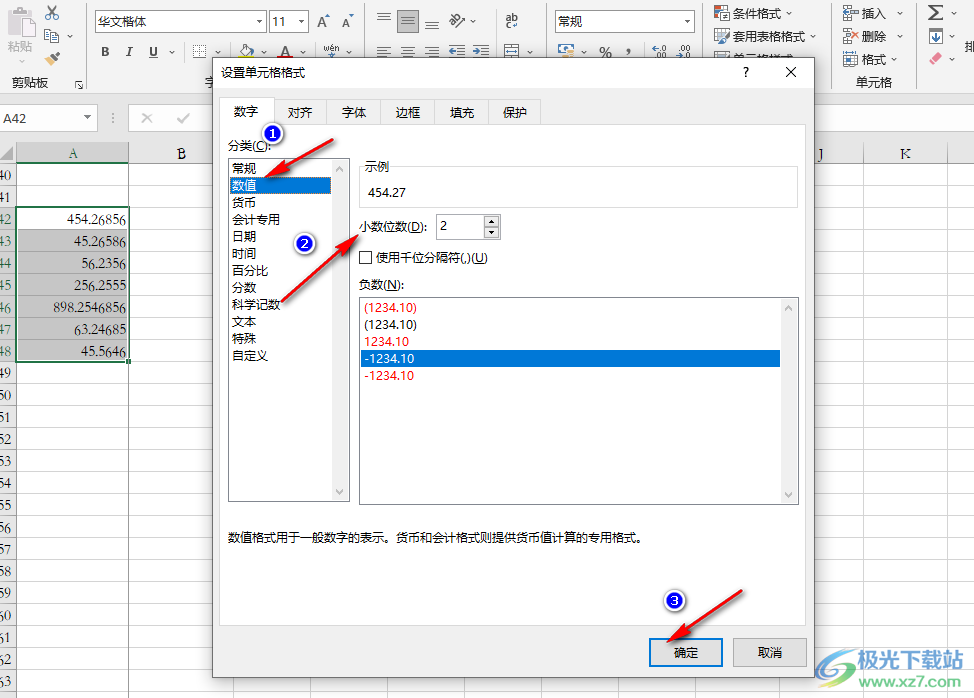Click the Fill down icon
Viewport: 974px width, 698px height.
pos(936,37)
